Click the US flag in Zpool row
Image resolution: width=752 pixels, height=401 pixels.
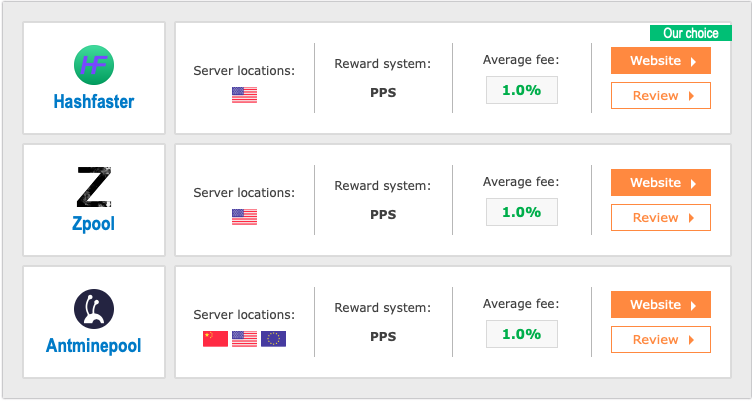[x=245, y=217]
